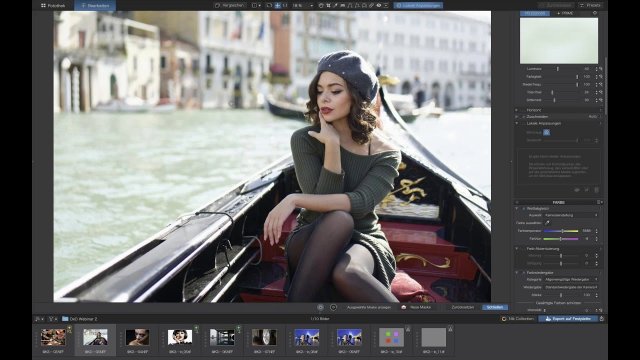Click the new mask icon in bottom toolbar
The width and height of the screenshot is (640, 360).
click(x=404, y=307)
